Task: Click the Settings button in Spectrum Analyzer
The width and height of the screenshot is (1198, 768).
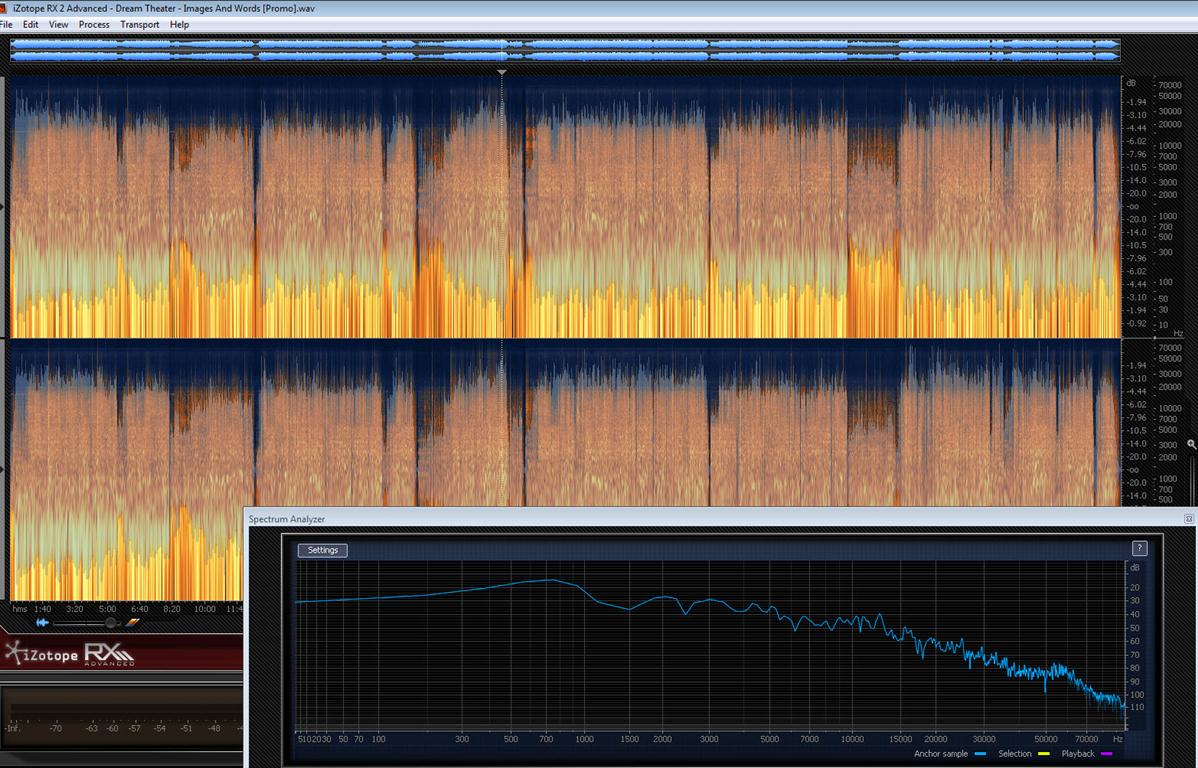Action: (x=322, y=550)
